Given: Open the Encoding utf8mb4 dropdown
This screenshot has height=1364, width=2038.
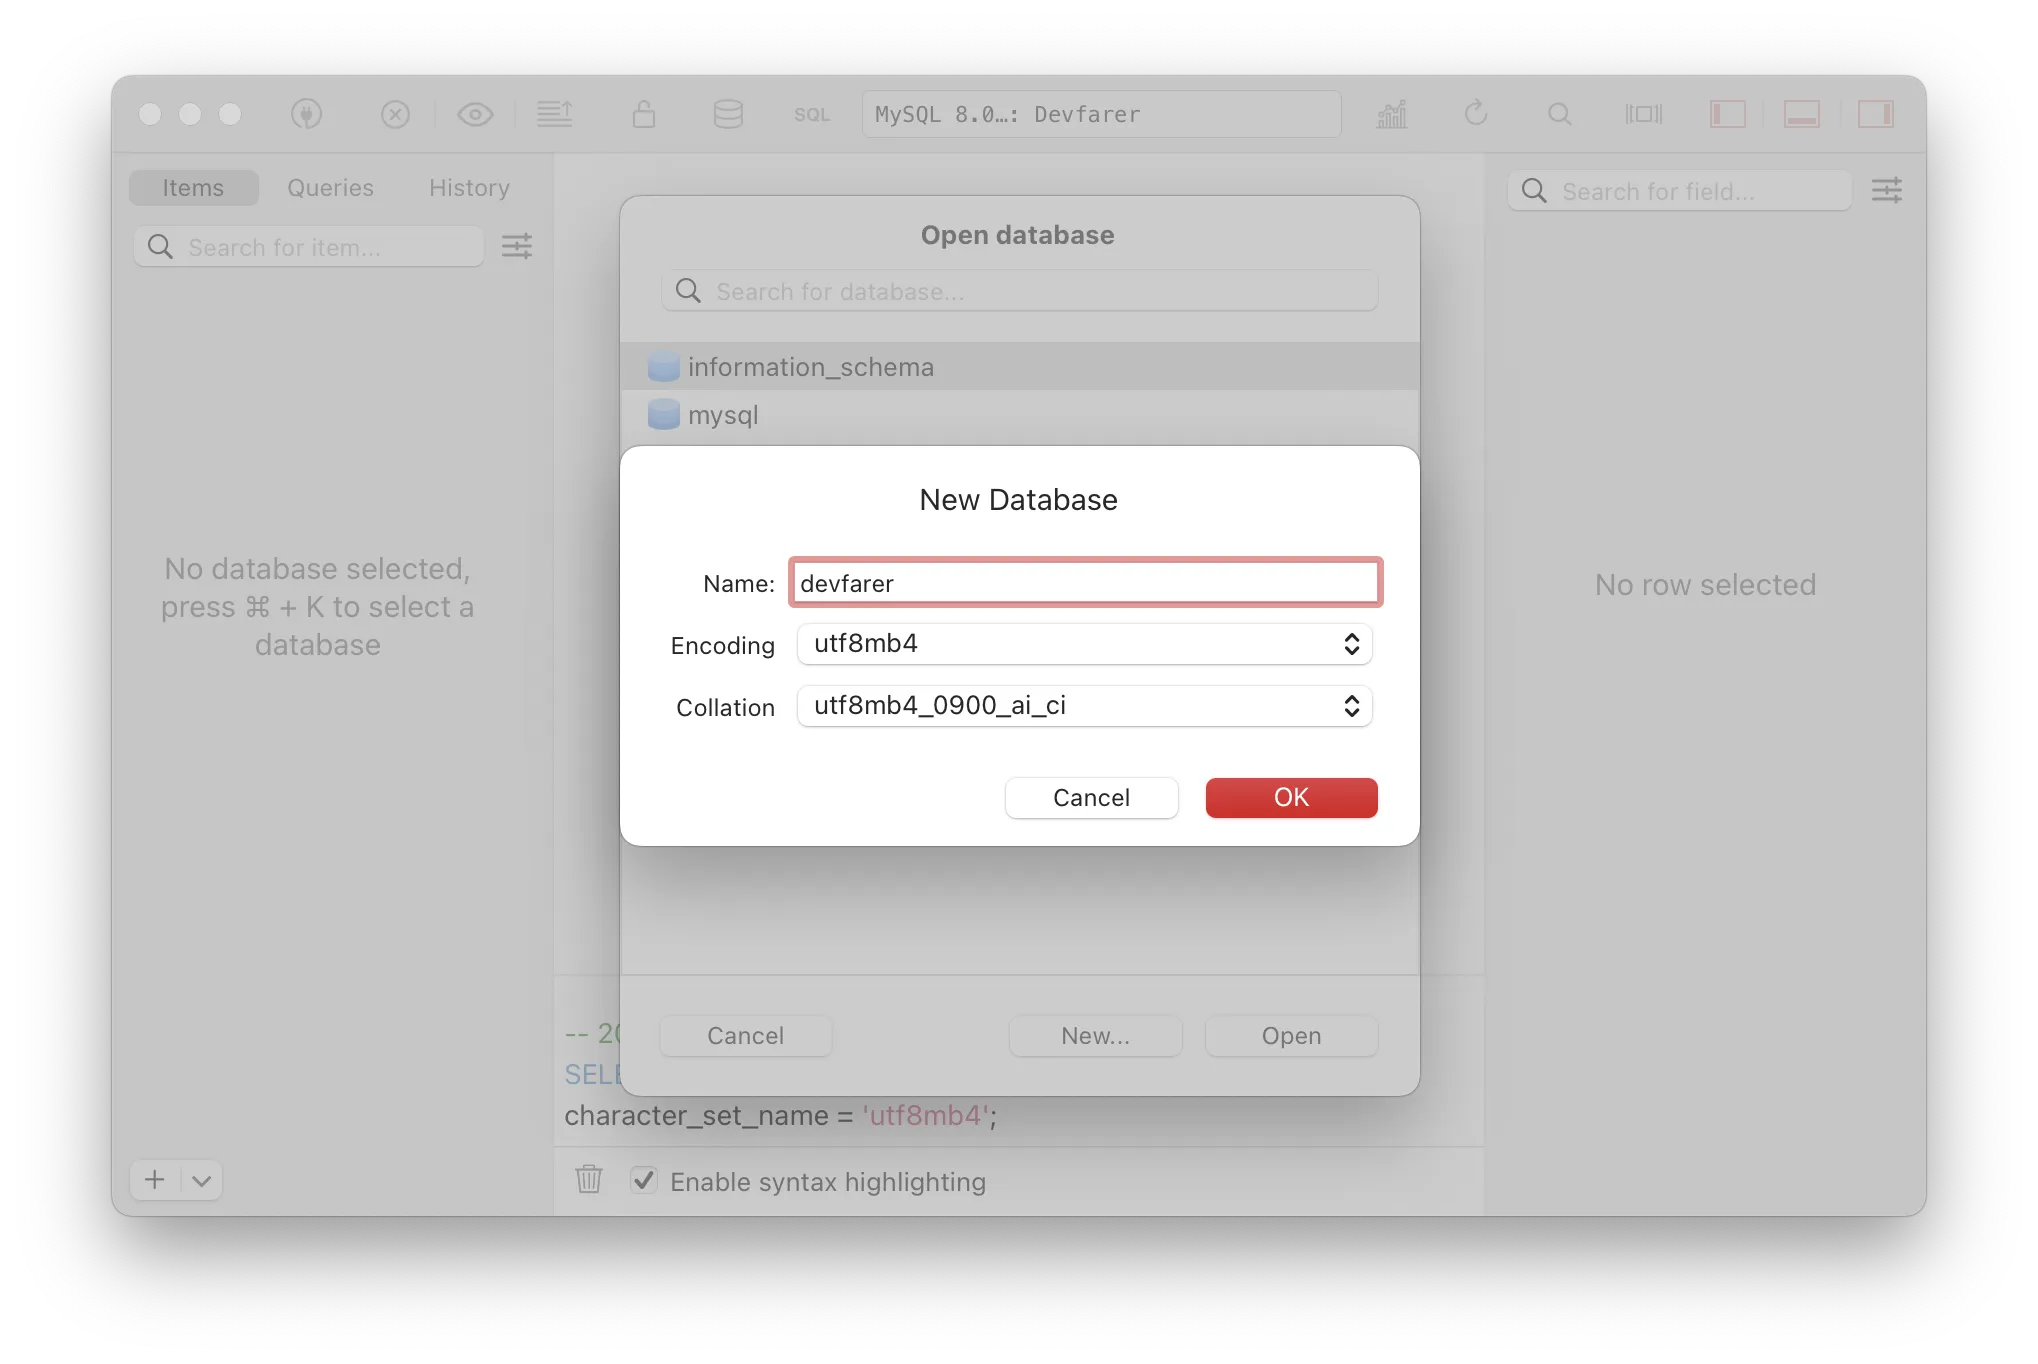Looking at the screenshot, I should (x=1084, y=644).
